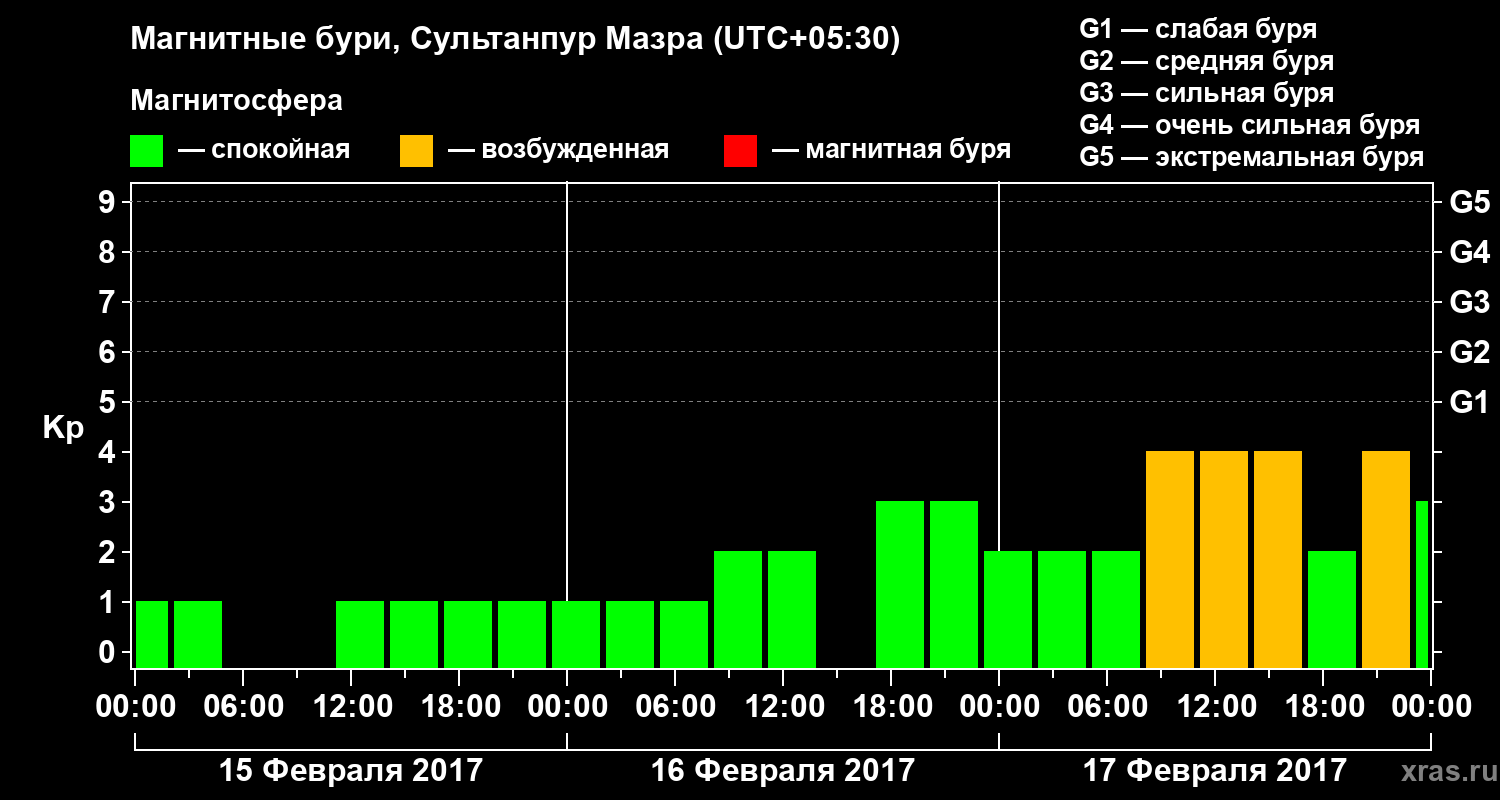
Task: Click the G3 tick label on the right axis
Action: click(x=1469, y=302)
